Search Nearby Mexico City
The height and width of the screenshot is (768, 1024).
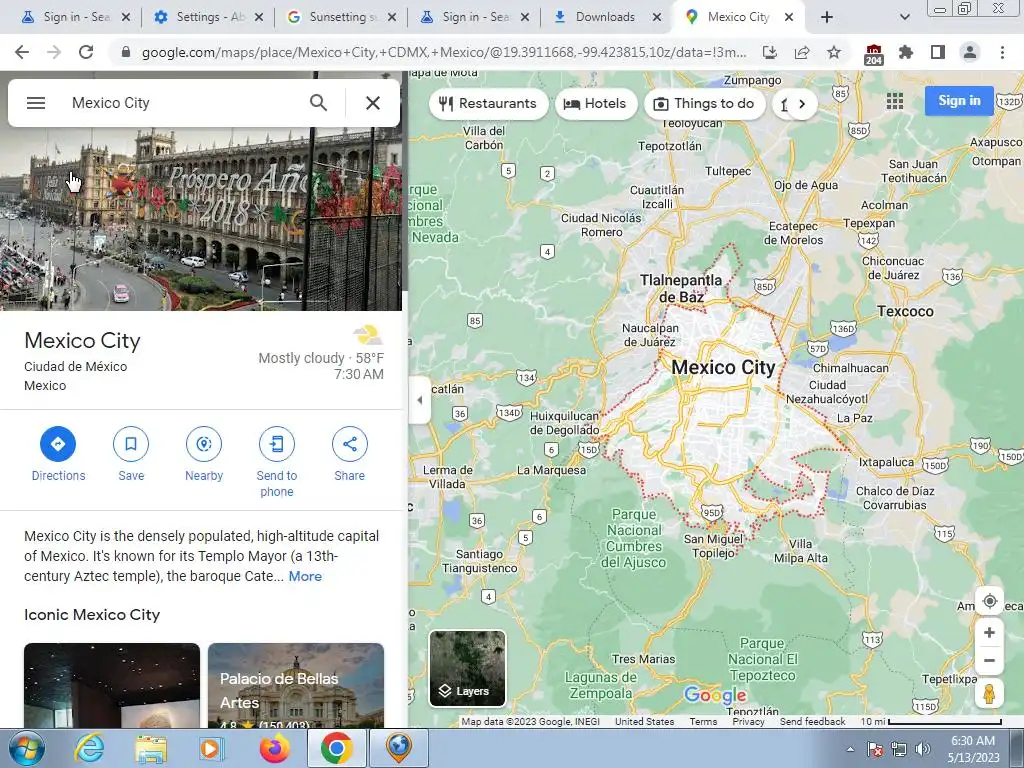tap(204, 455)
